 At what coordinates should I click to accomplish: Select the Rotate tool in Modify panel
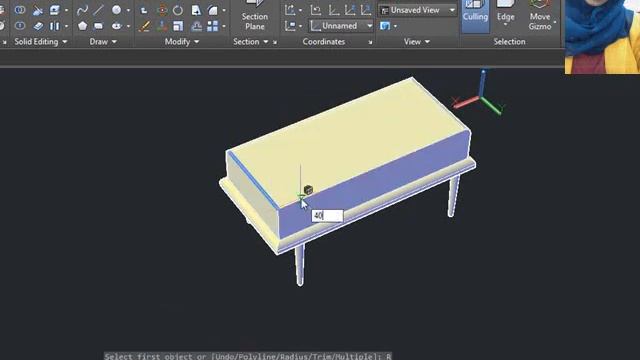click(x=178, y=10)
